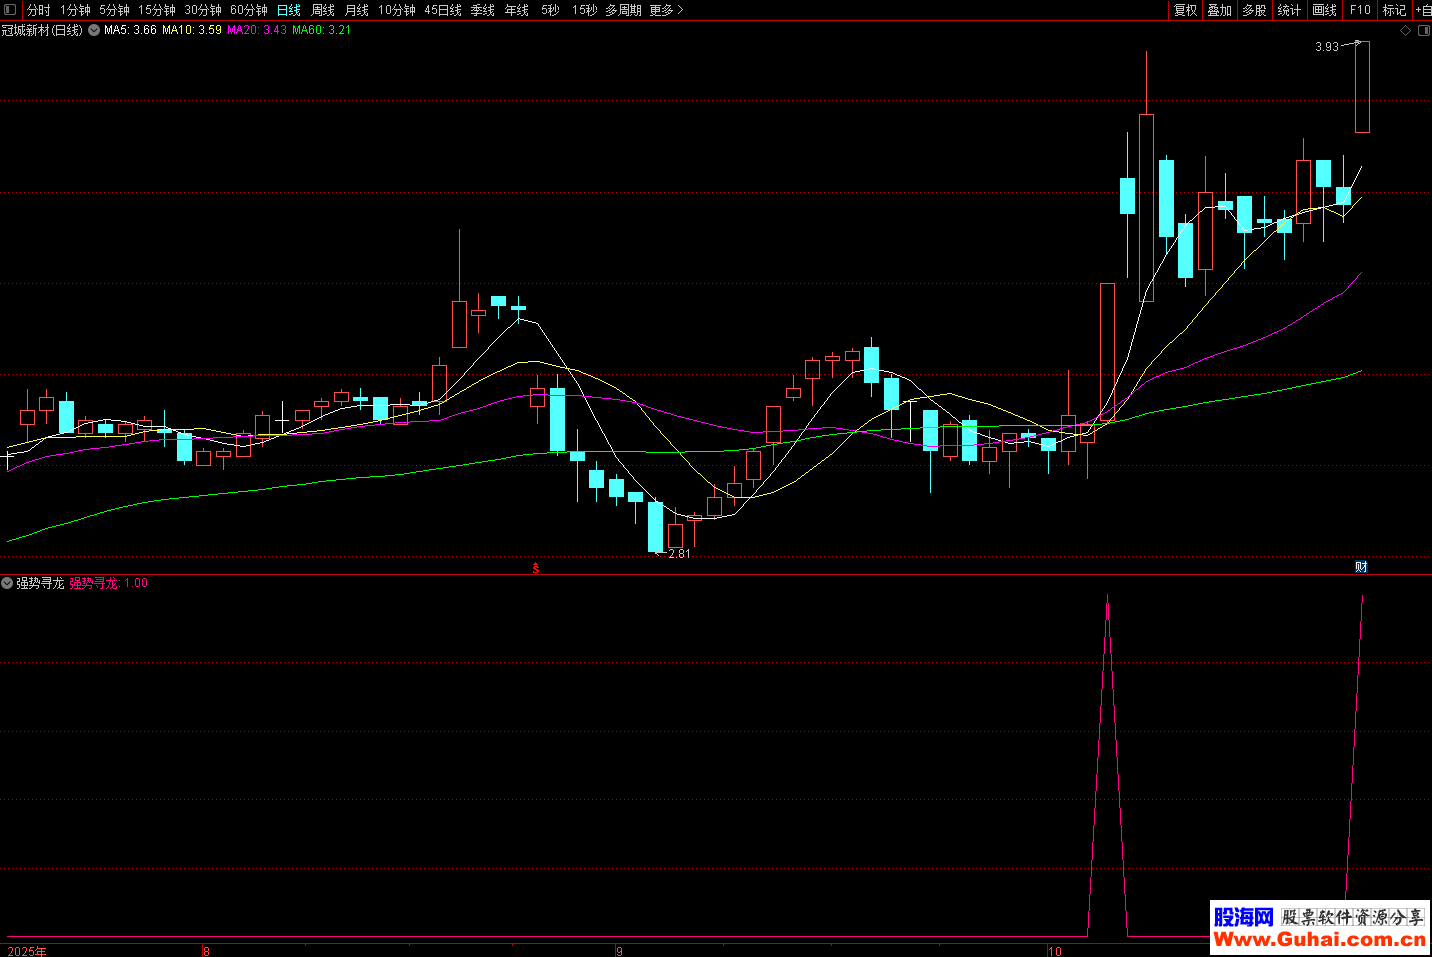The width and height of the screenshot is (1432, 957).
Task: Switch to 周线 weekly chart tab
Action: click(323, 10)
